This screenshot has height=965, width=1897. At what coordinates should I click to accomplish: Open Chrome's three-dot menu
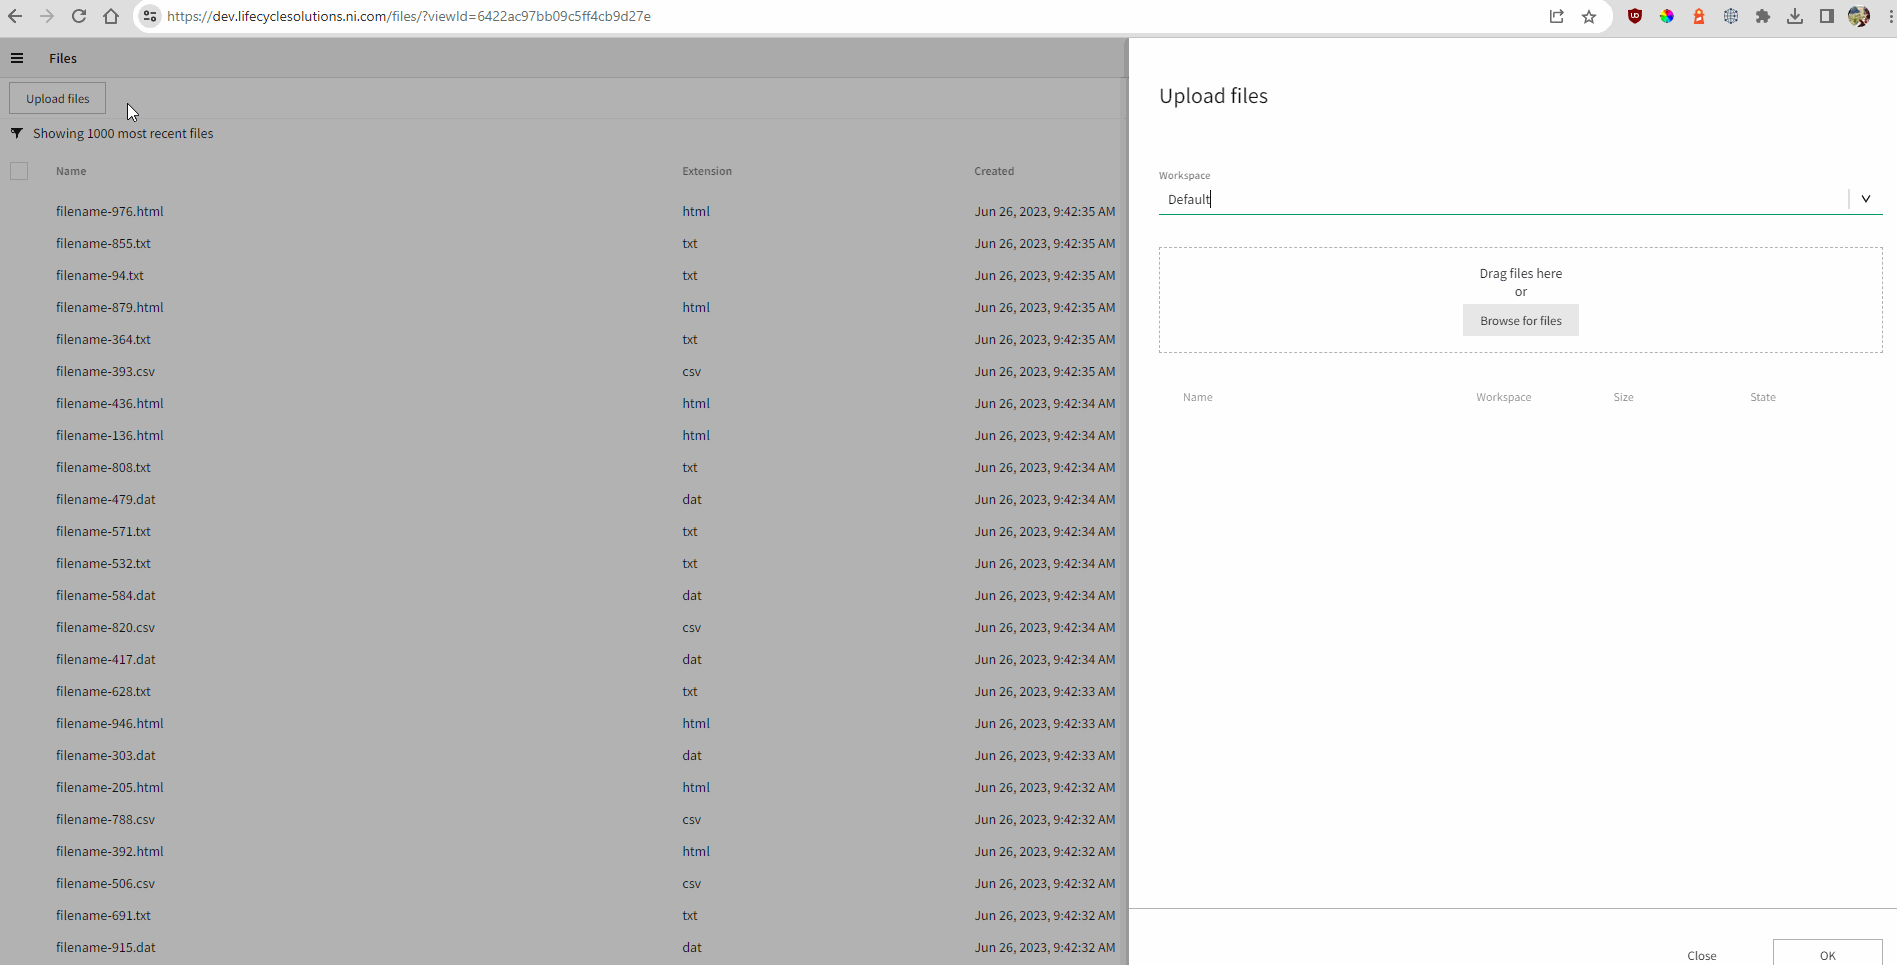[1888, 16]
